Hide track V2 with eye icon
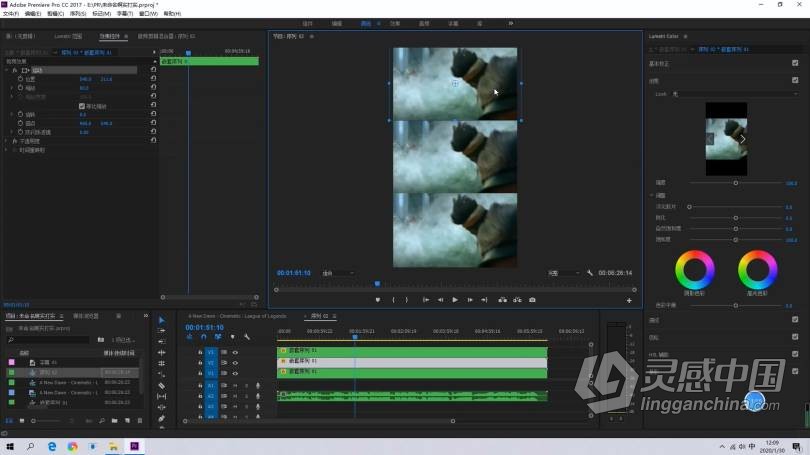The image size is (810, 455). tap(235, 363)
